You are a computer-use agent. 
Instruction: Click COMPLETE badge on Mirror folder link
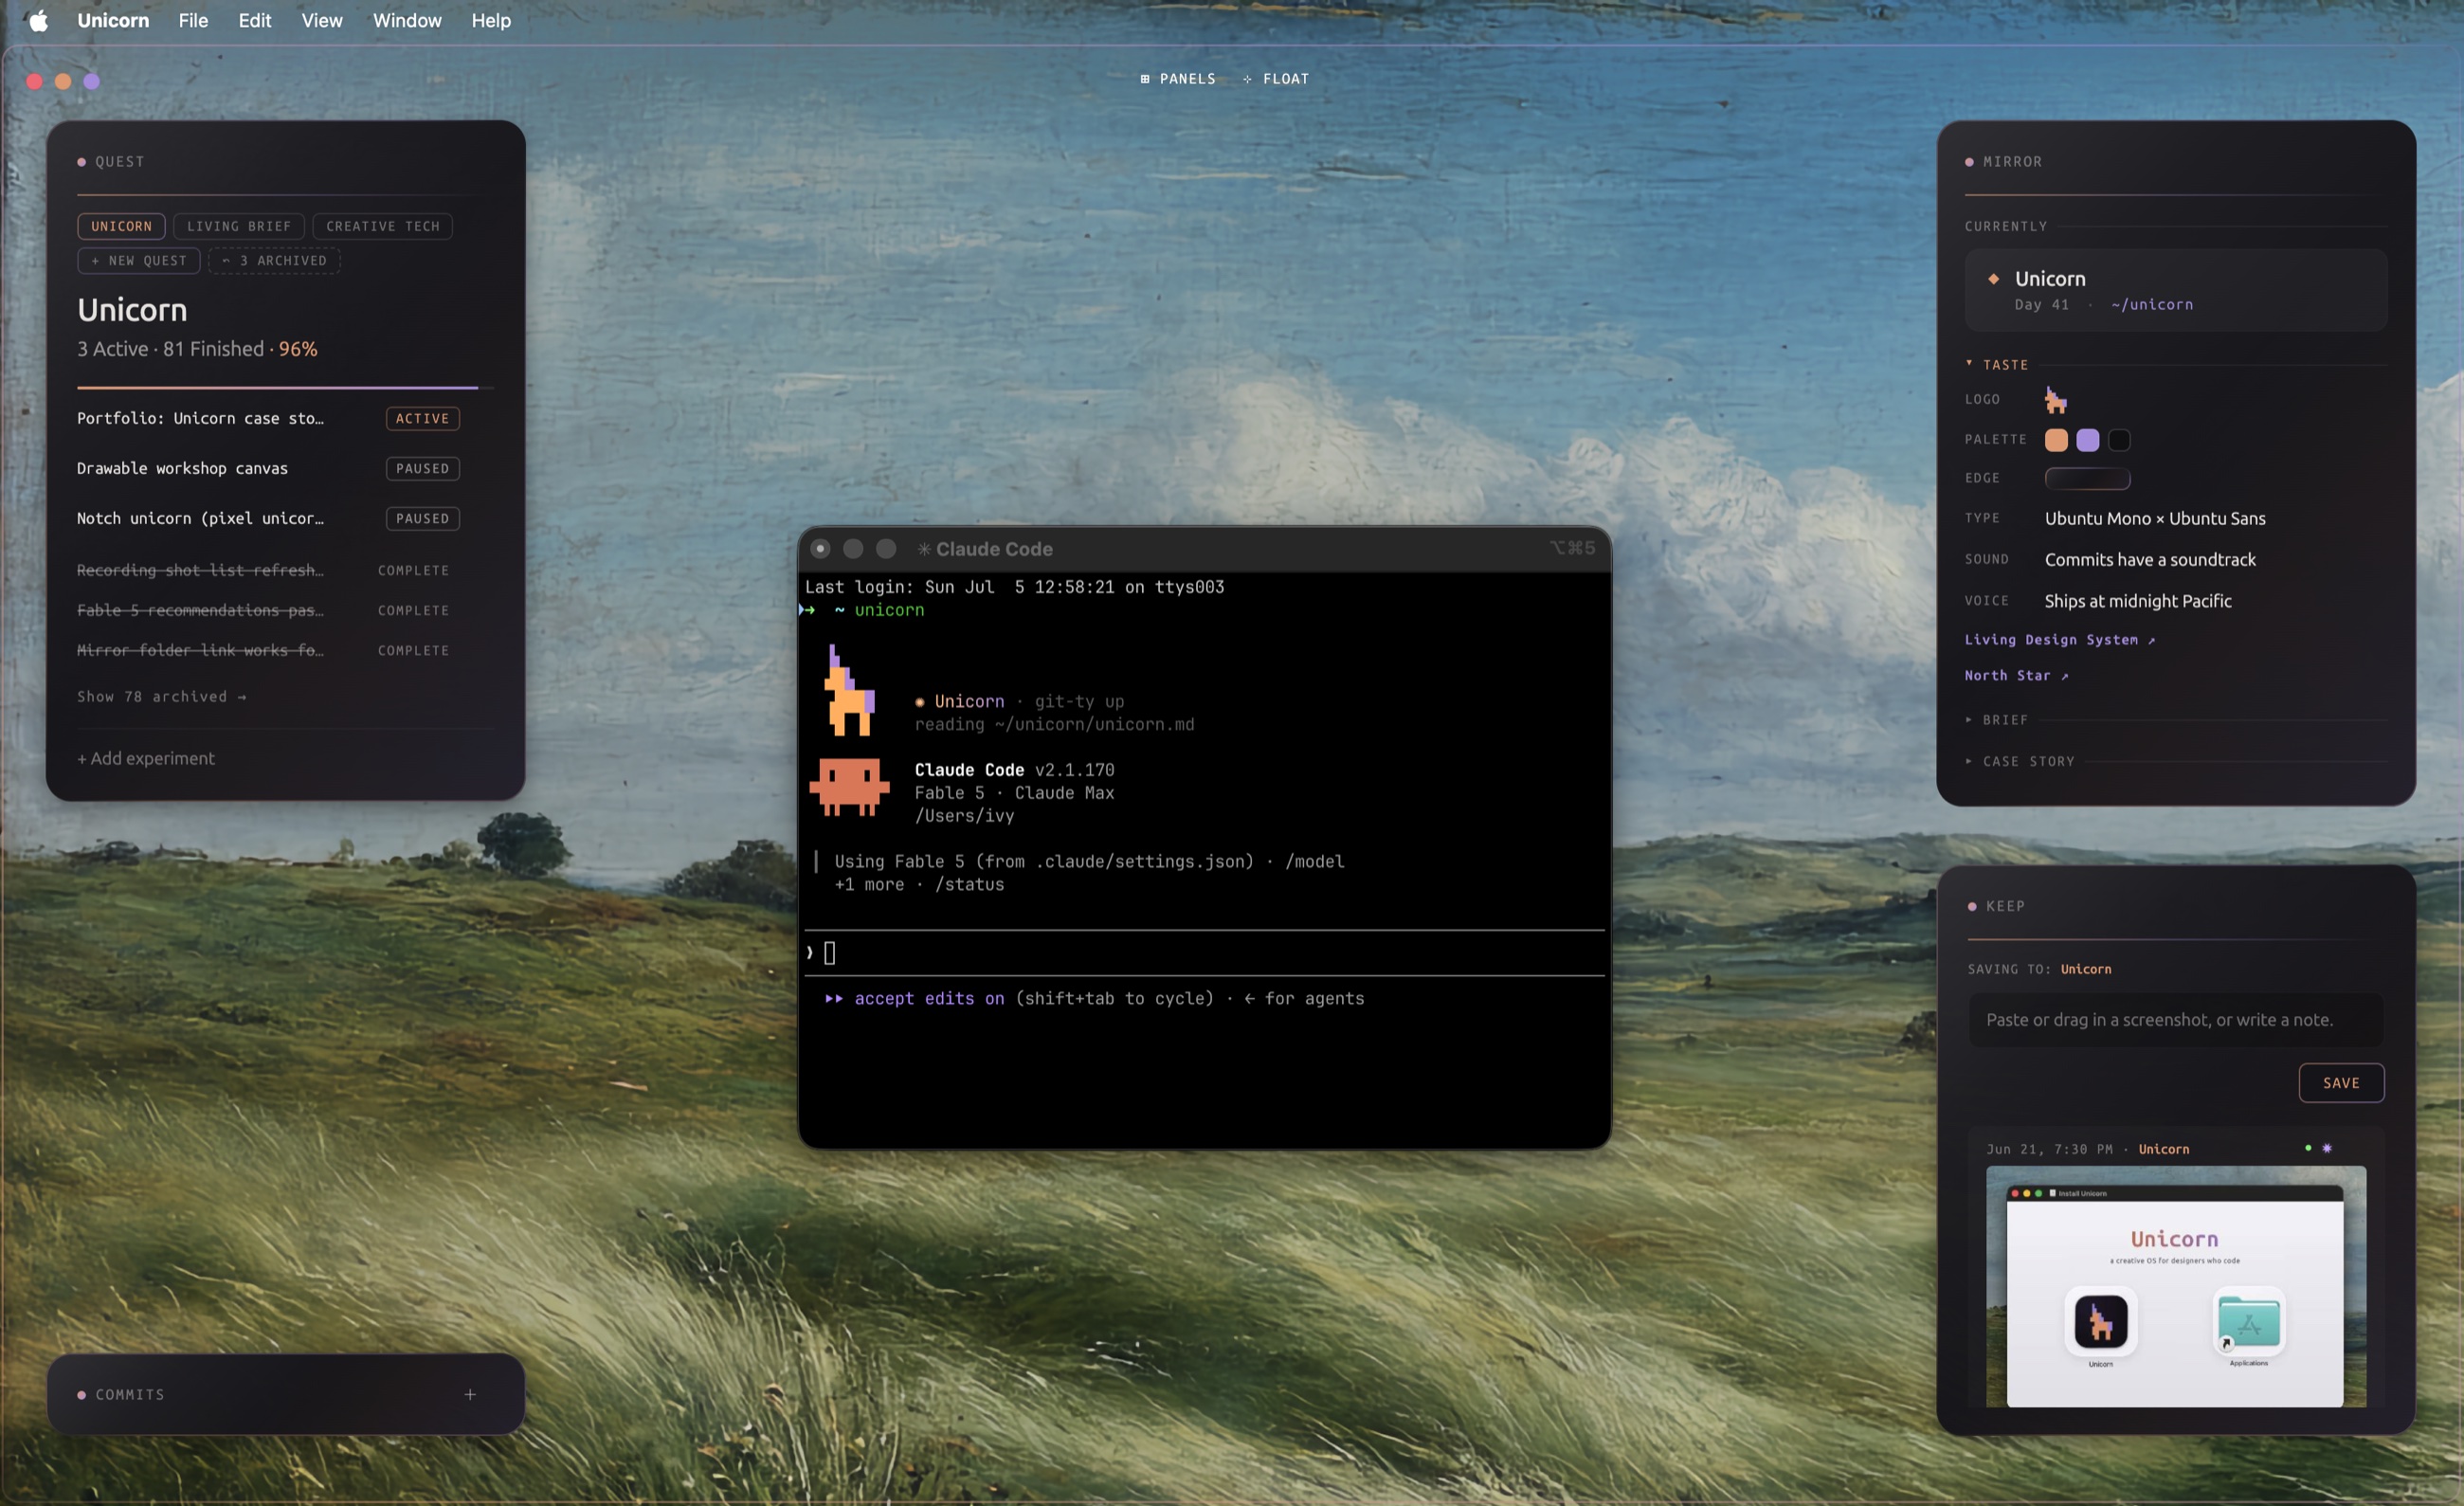(x=413, y=650)
